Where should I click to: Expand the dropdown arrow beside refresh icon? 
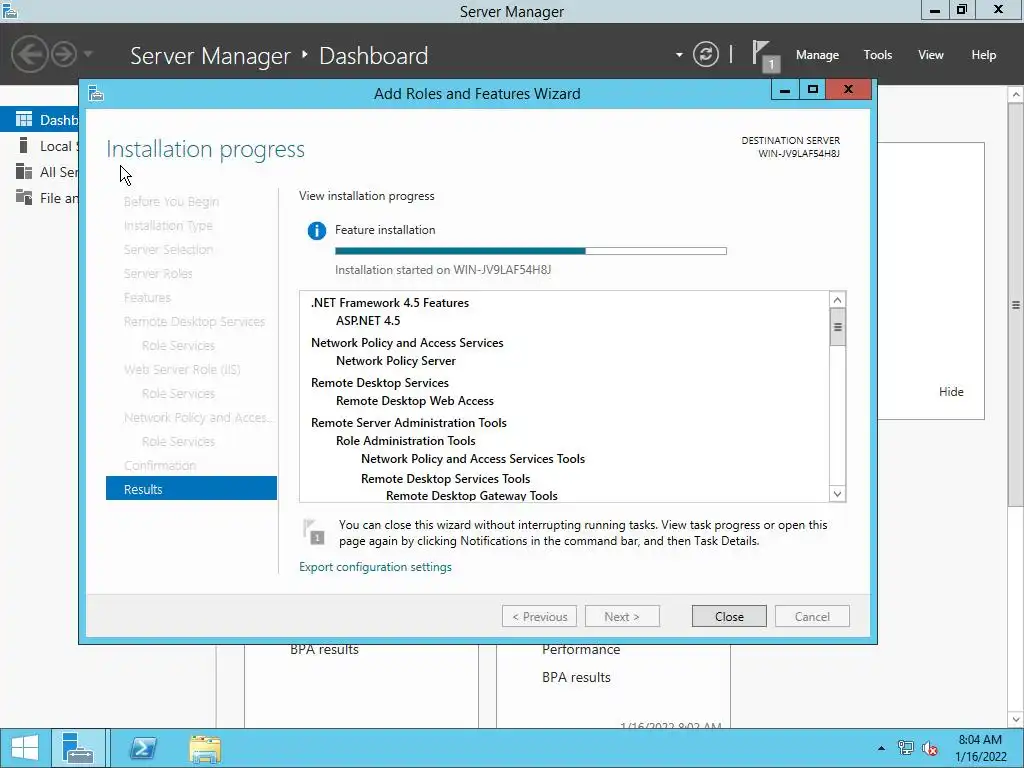point(679,55)
